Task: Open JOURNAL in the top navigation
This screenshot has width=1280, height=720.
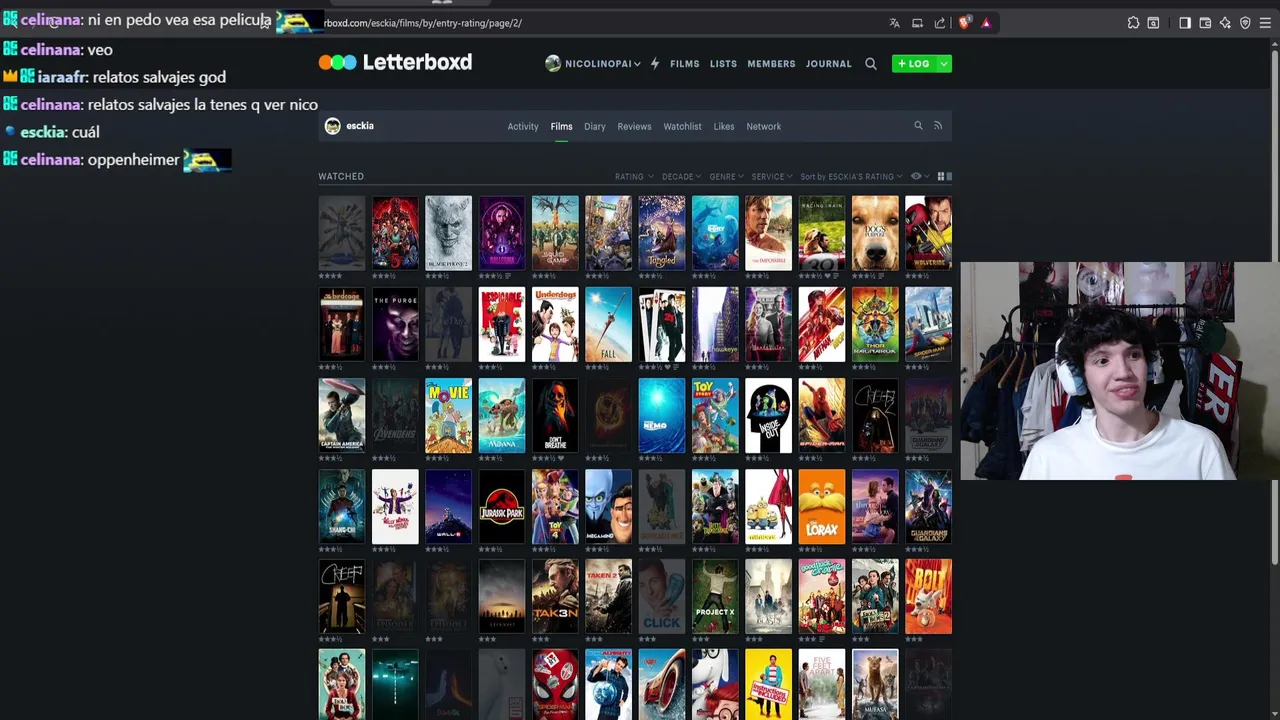Action: 829,63
